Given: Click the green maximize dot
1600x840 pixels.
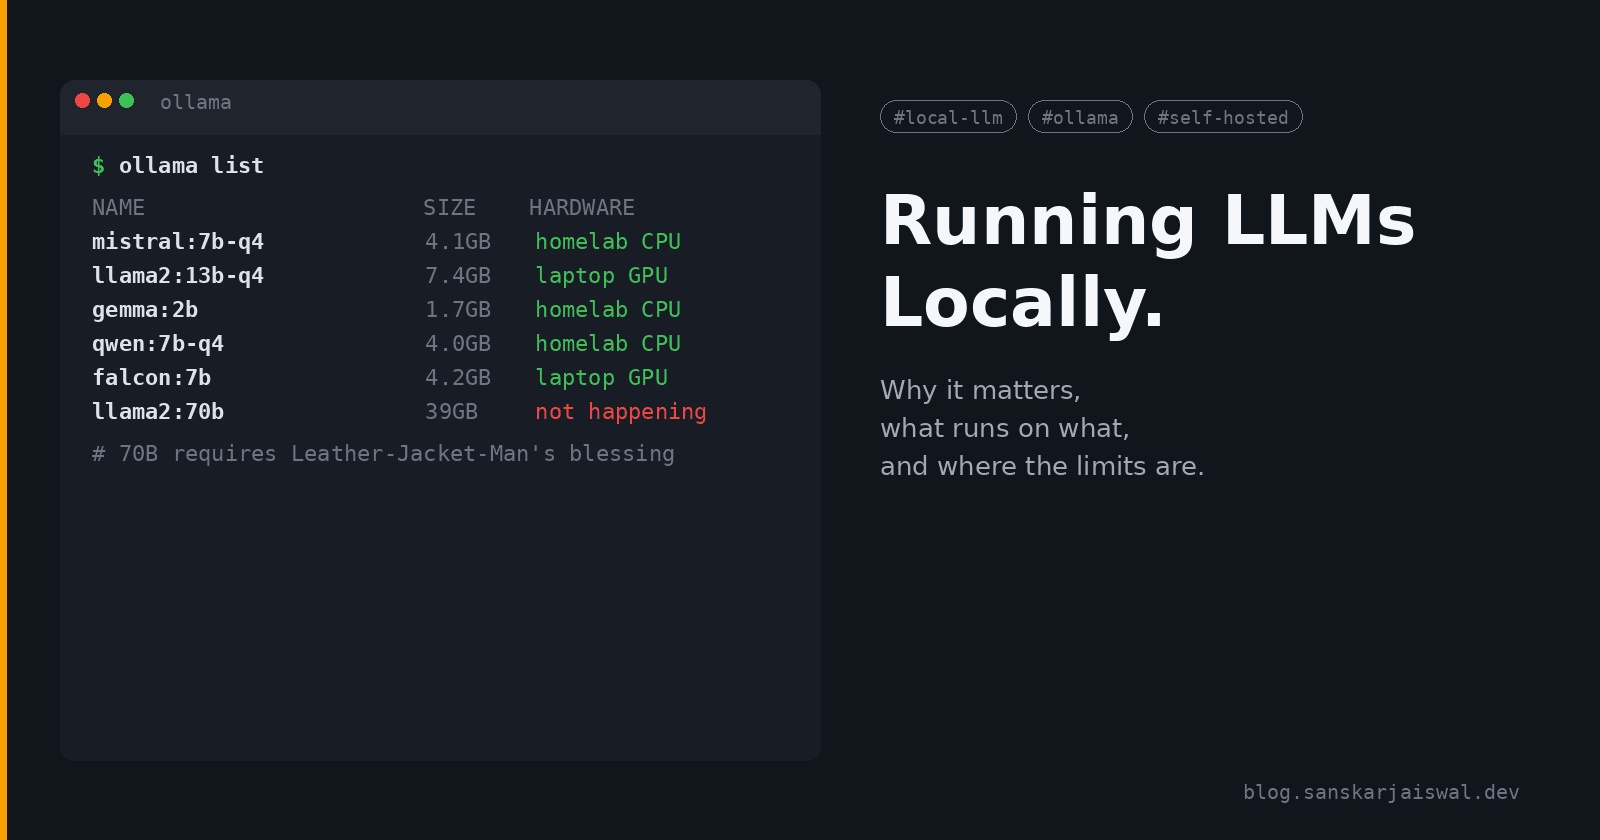Looking at the screenshot, I should coord(126,100).
